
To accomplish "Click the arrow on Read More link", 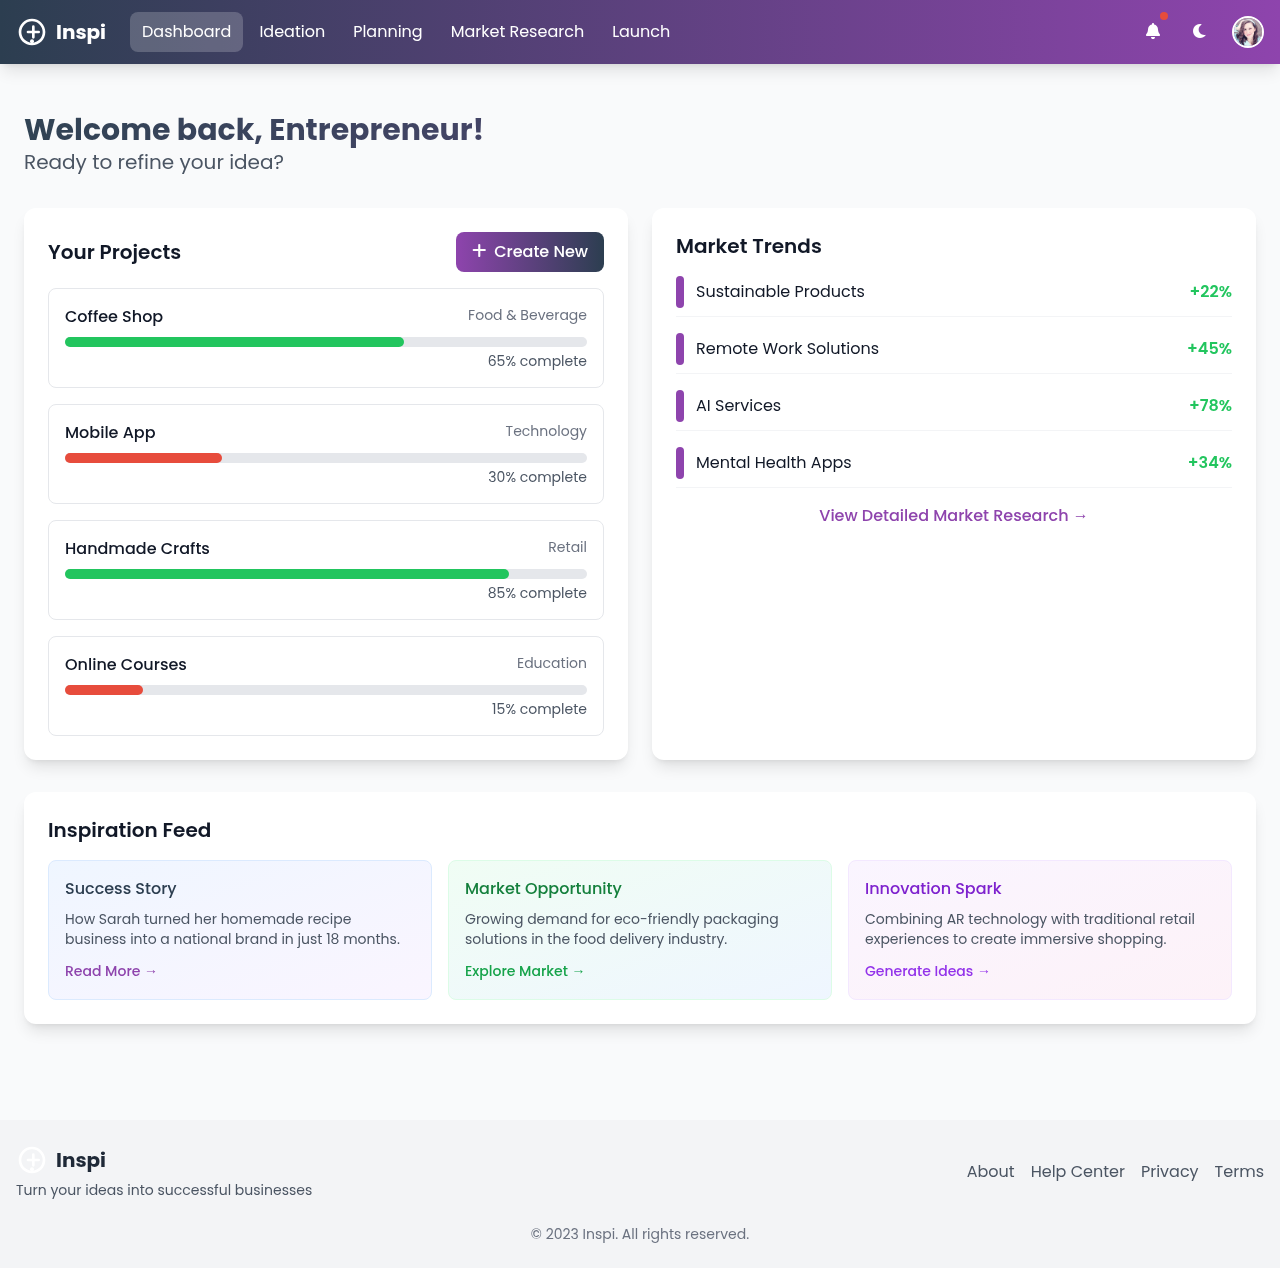I will coord(150,971).
